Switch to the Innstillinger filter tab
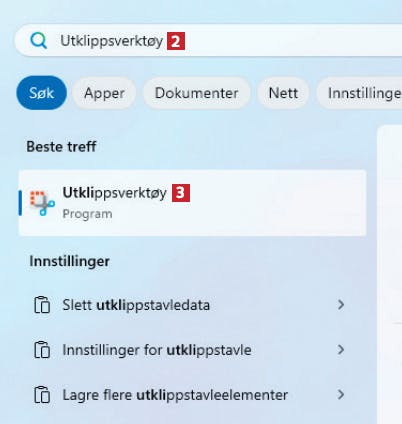This screenshot has width=402, height=424. [x=359, y=93]
